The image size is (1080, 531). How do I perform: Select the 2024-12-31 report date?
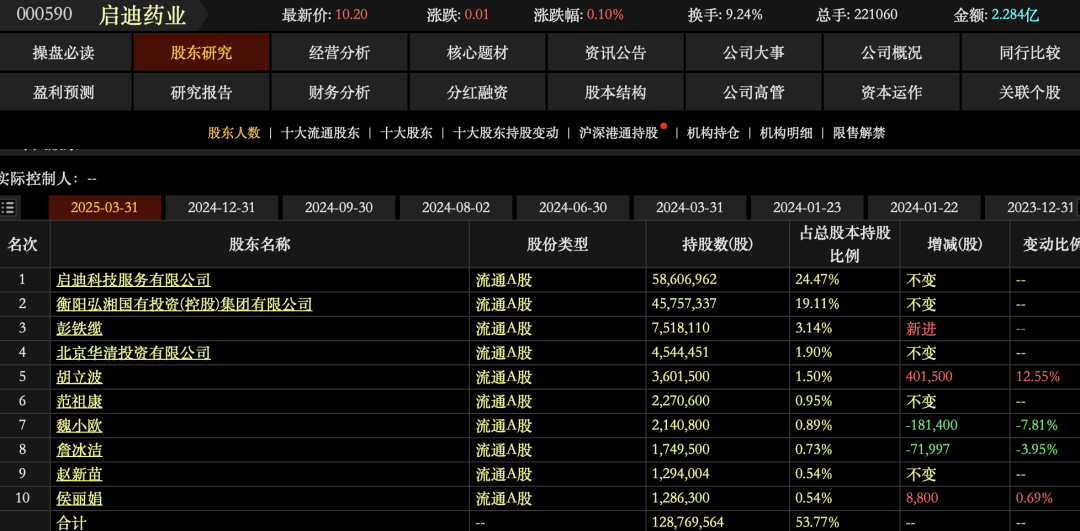[222, 207]
